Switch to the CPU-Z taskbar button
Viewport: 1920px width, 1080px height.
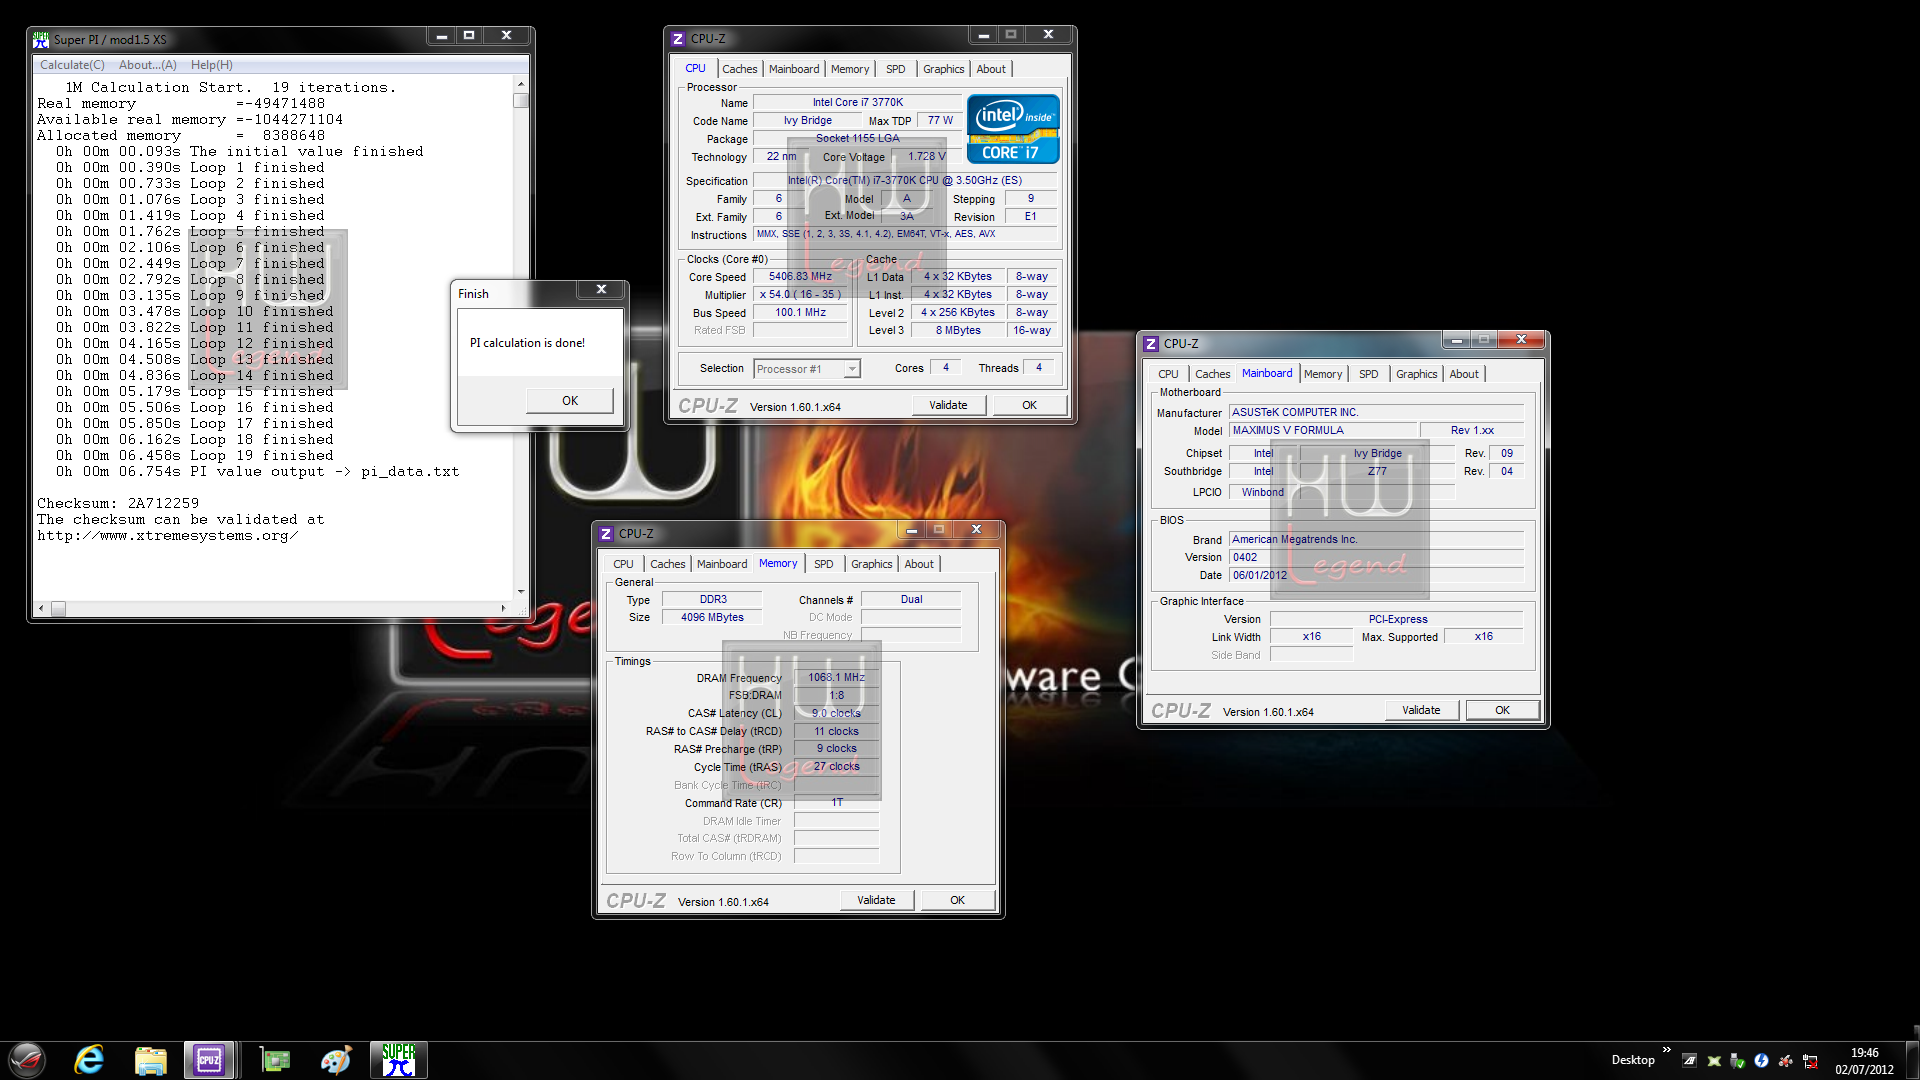point(209,1060)
